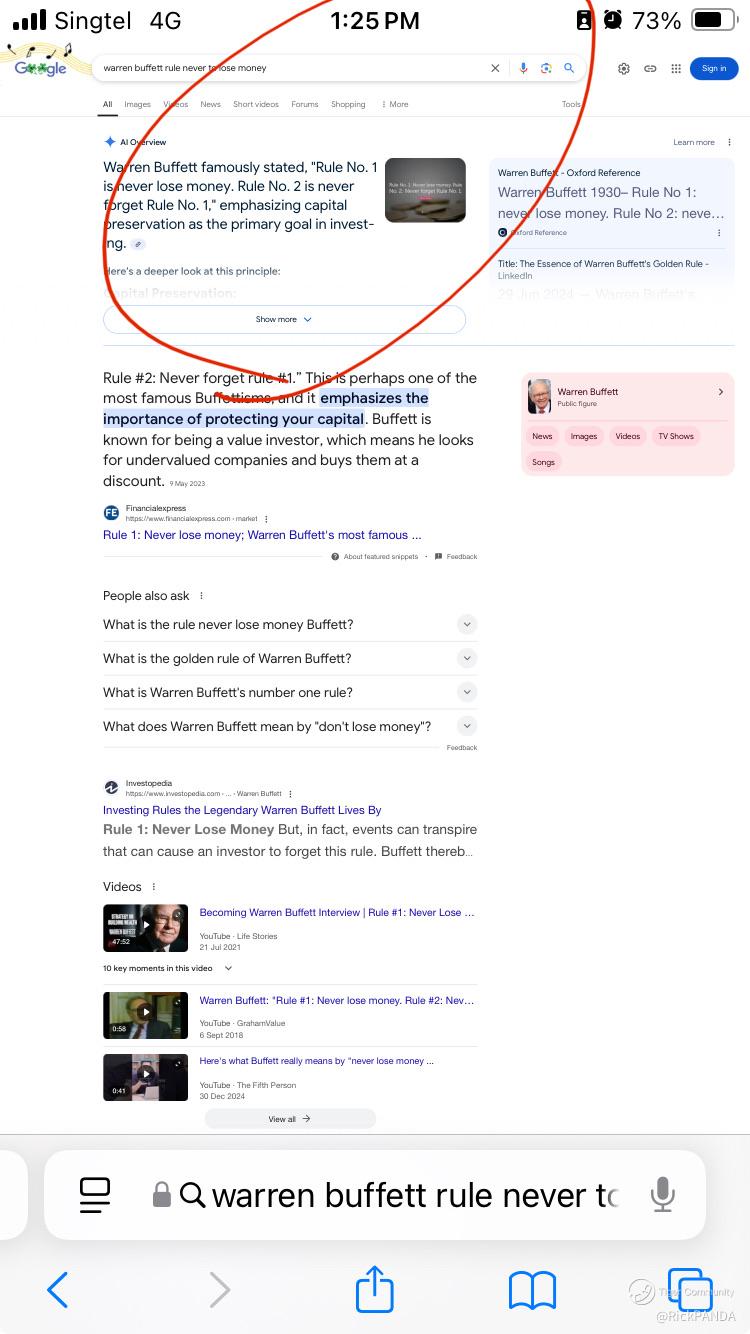Open the Financialexpress result's three-dot menu
The image size is (750, 1334).
pos(266,519)
